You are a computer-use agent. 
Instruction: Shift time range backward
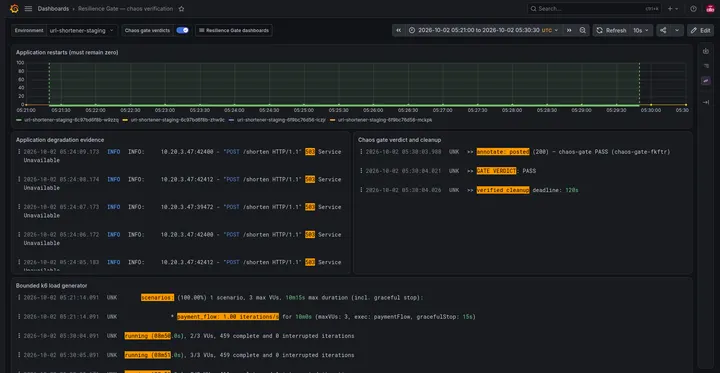click(399, 30)
